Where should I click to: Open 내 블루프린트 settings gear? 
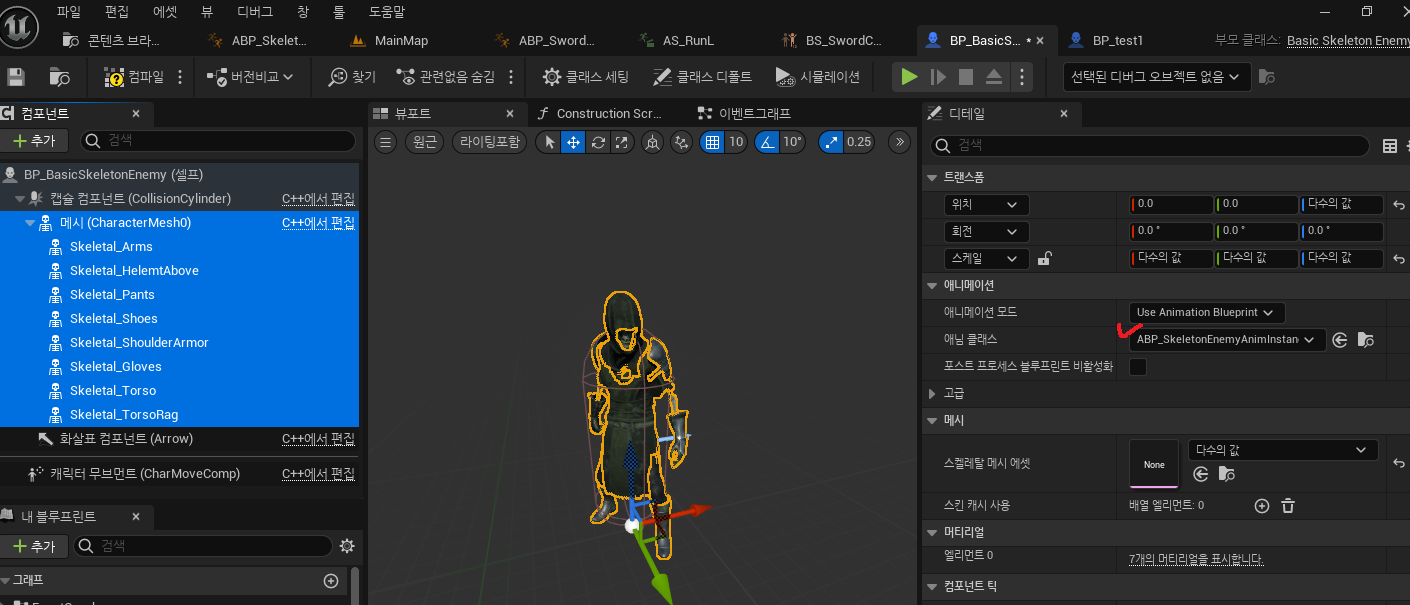(x=347, y=546)
